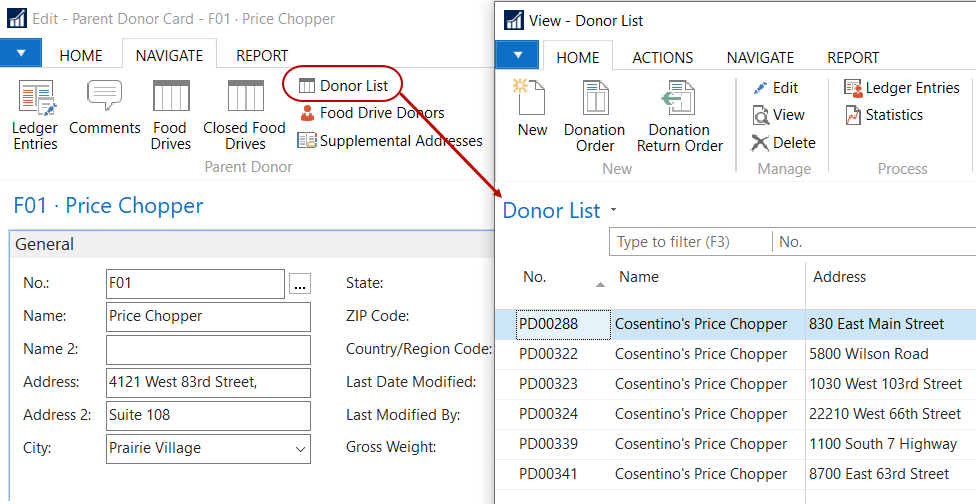Click the lookup ellipsis button beside No. field
This screenshot has height=504, width=976.
tap(299, 285)
